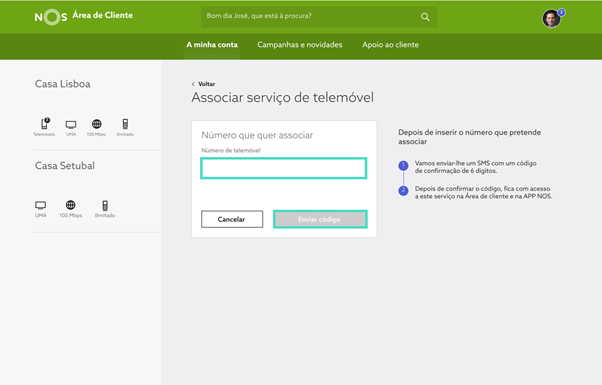Click 'Área de Cliente' title text
This screenshot has height=385, width=602.
[103, 15]
